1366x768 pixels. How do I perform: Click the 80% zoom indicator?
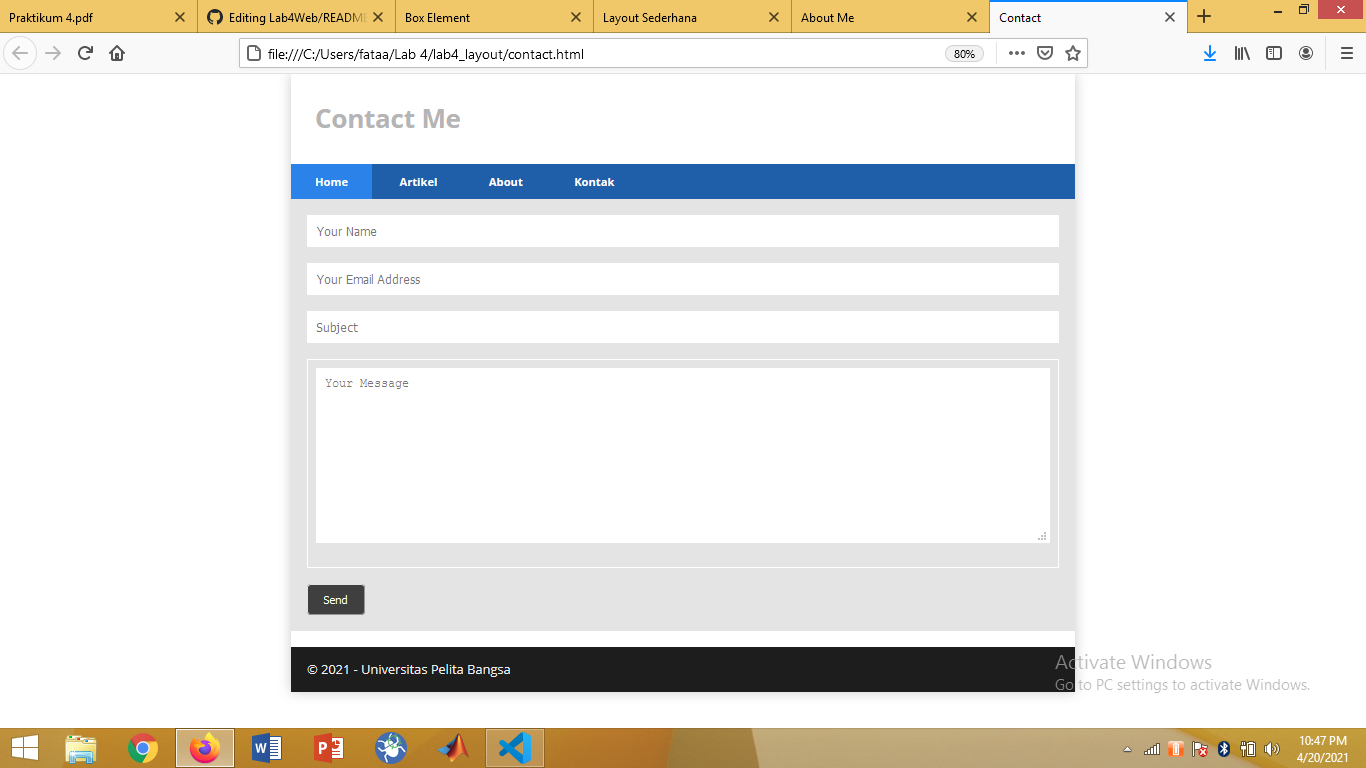coord(964,53)
